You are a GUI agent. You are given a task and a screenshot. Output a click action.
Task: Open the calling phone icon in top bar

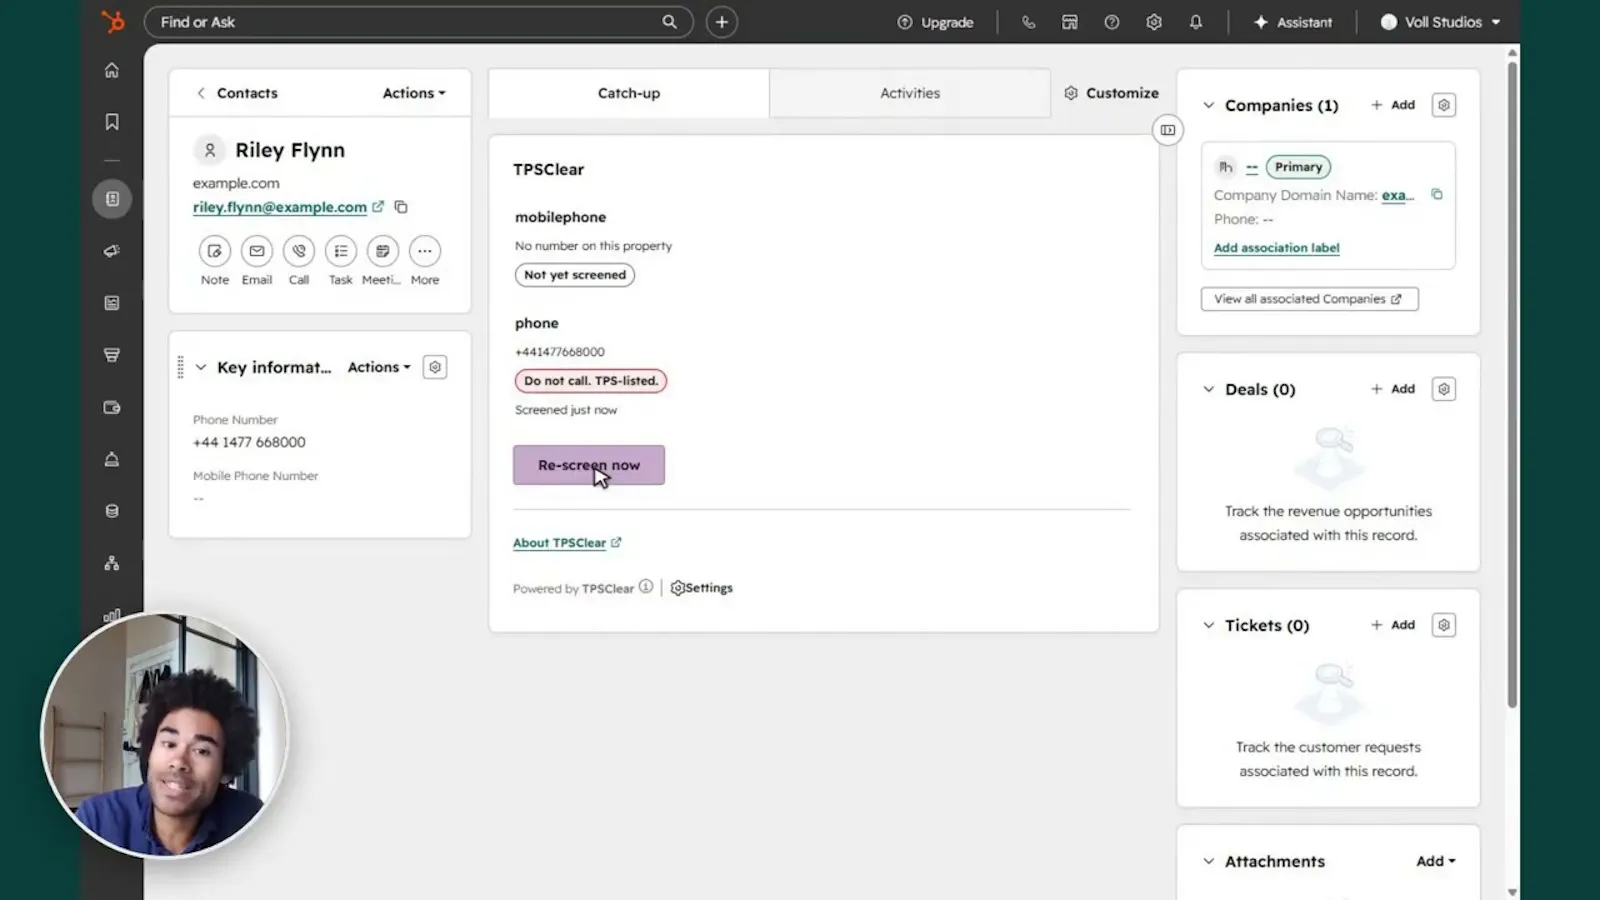(x=1028, y=22)
